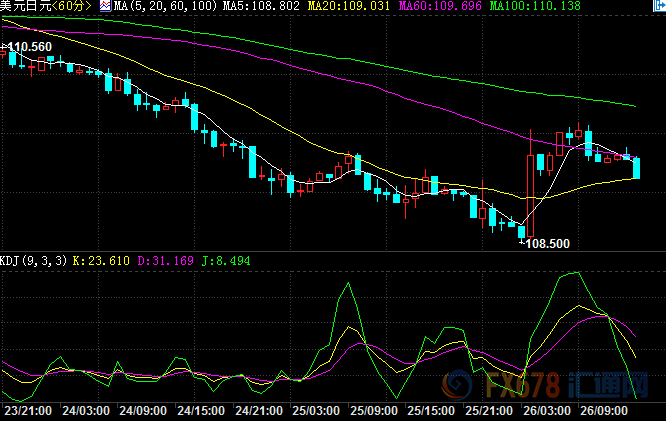Click the blue icon at top-right corner
Screen dimensions: 666x421
point(659,6)
